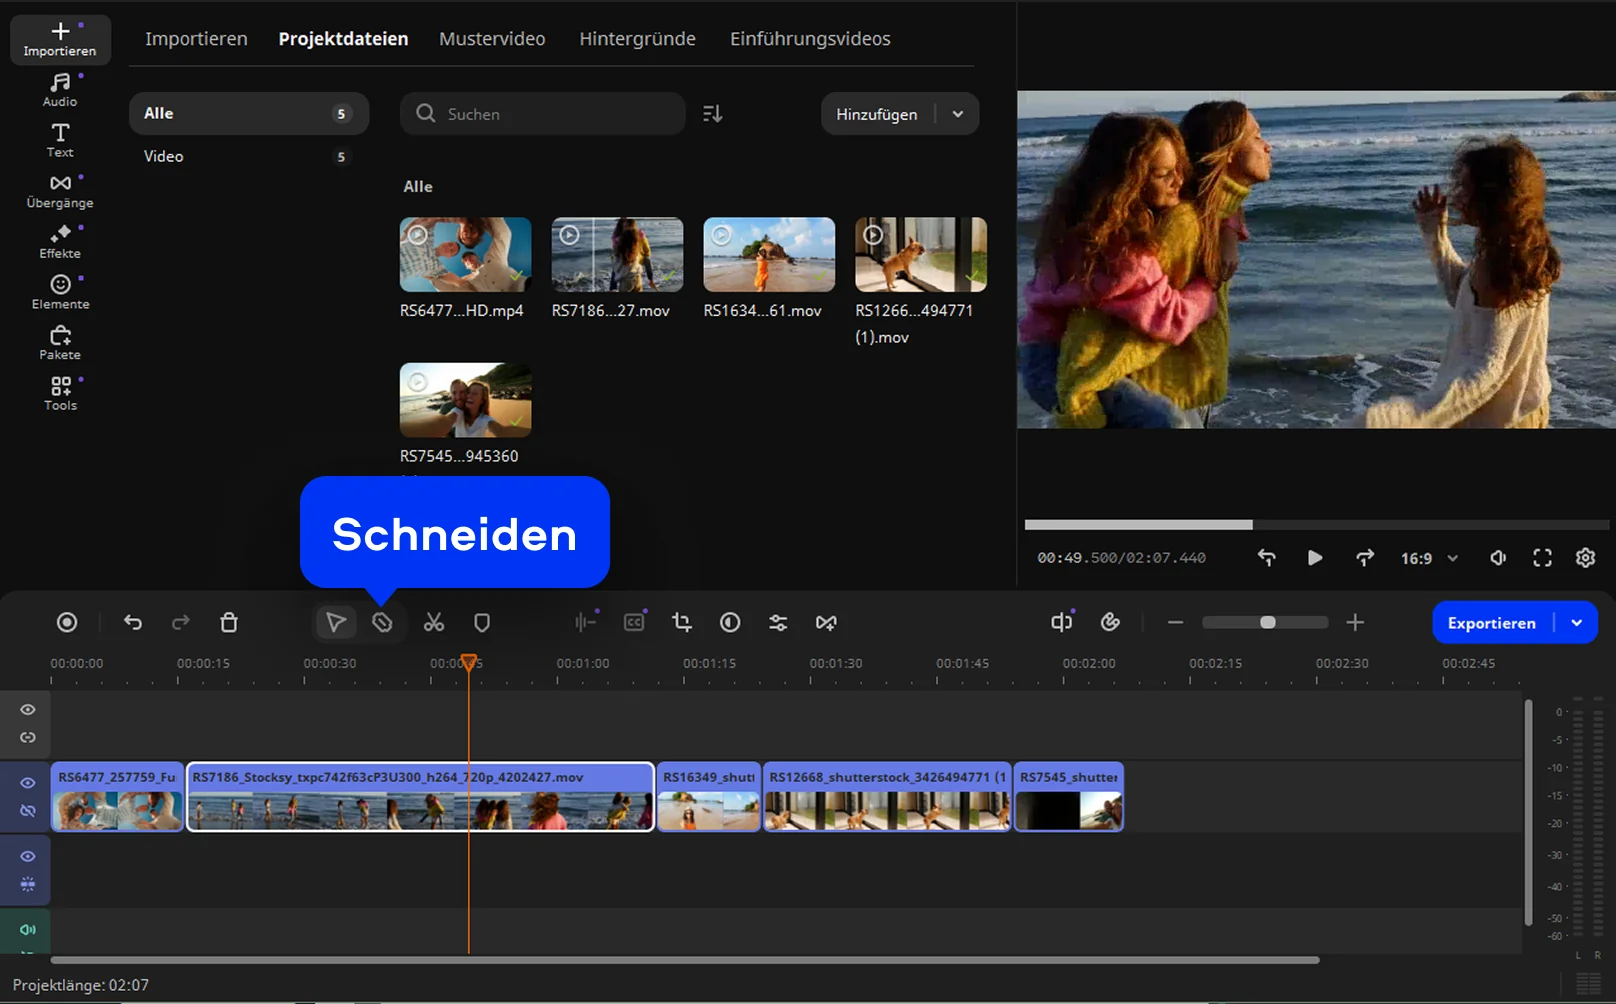The height and width of the screenshot is (1004, 1616).
Task: Toggle visibility of the top overlay track
Action: click(28, 710)
